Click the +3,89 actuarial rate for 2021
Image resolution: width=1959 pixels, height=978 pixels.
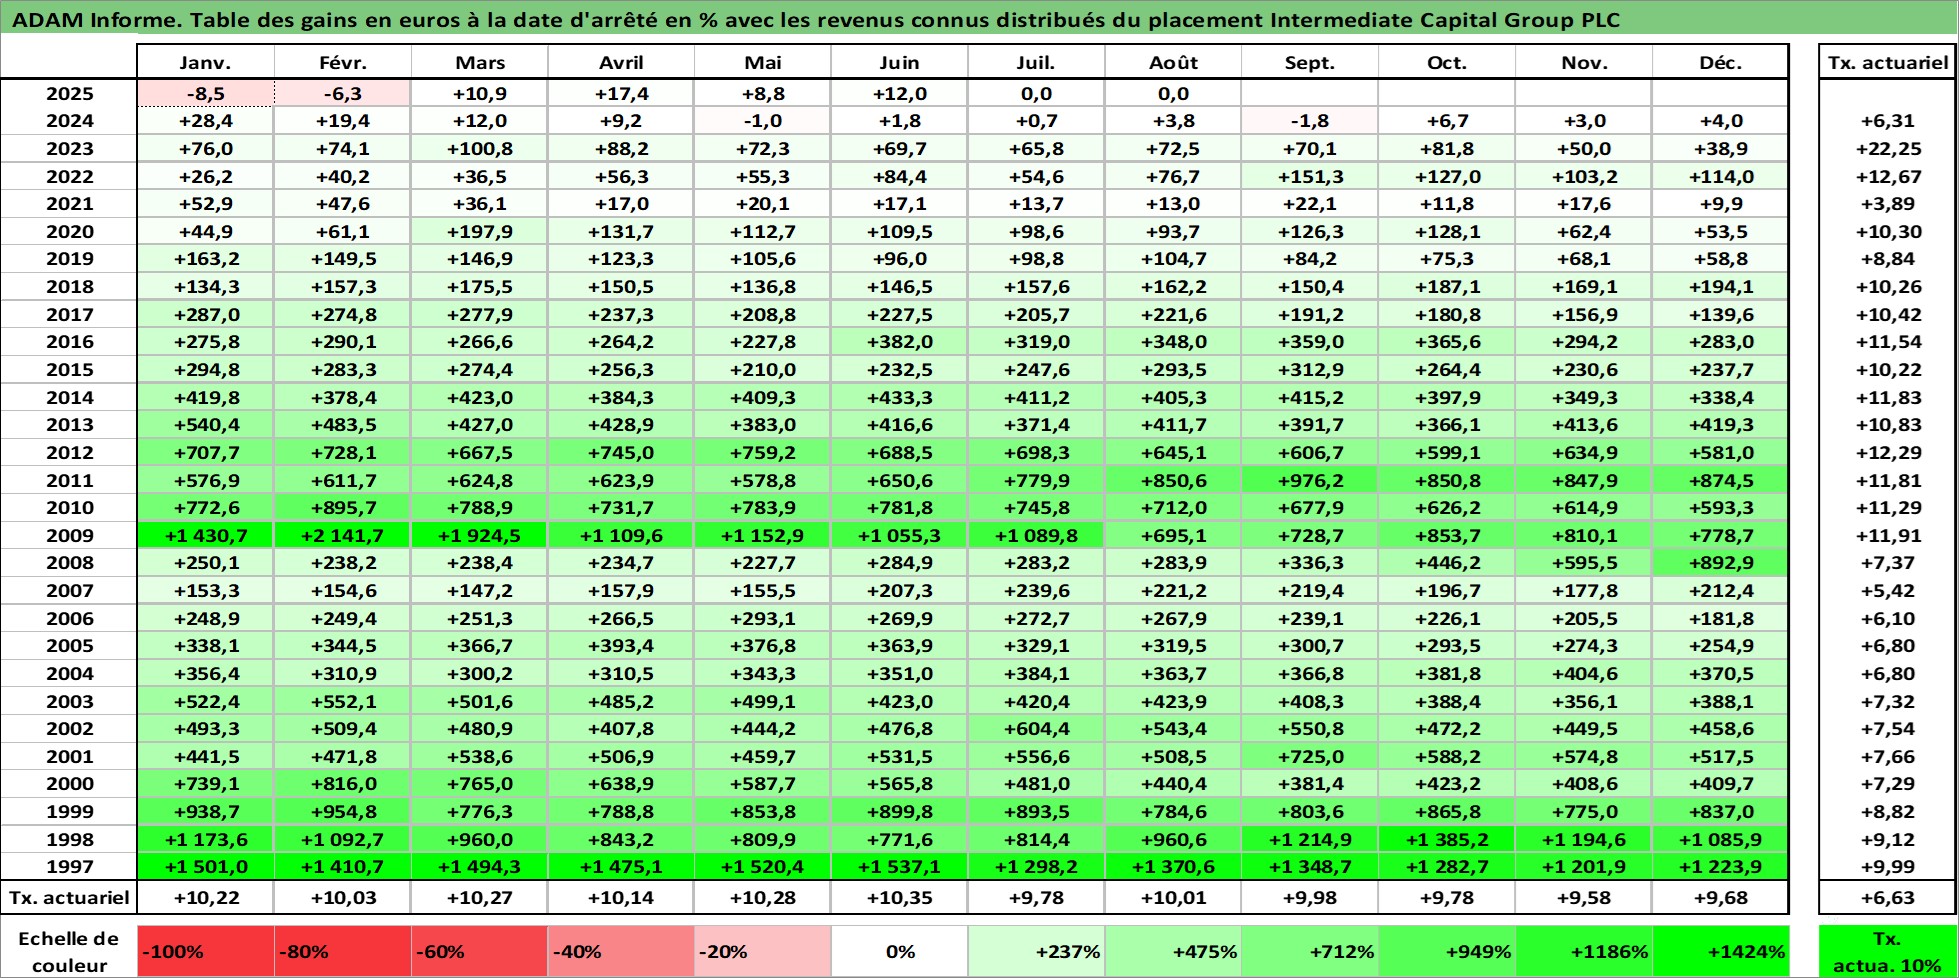(1887, 203)
